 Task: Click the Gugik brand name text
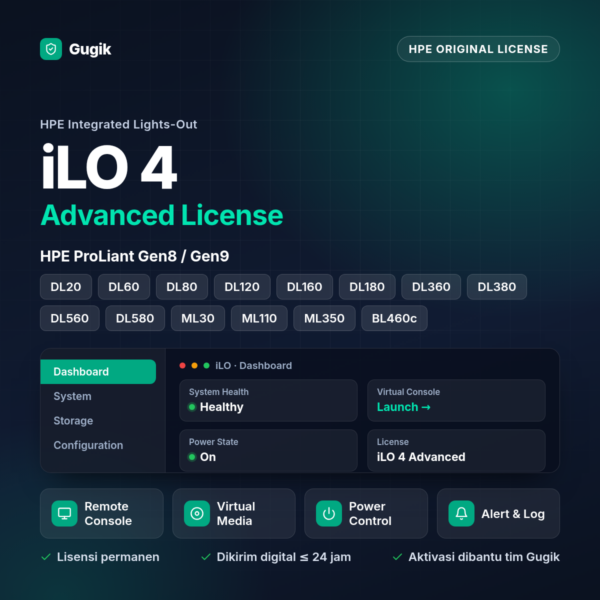pos(90,49)
